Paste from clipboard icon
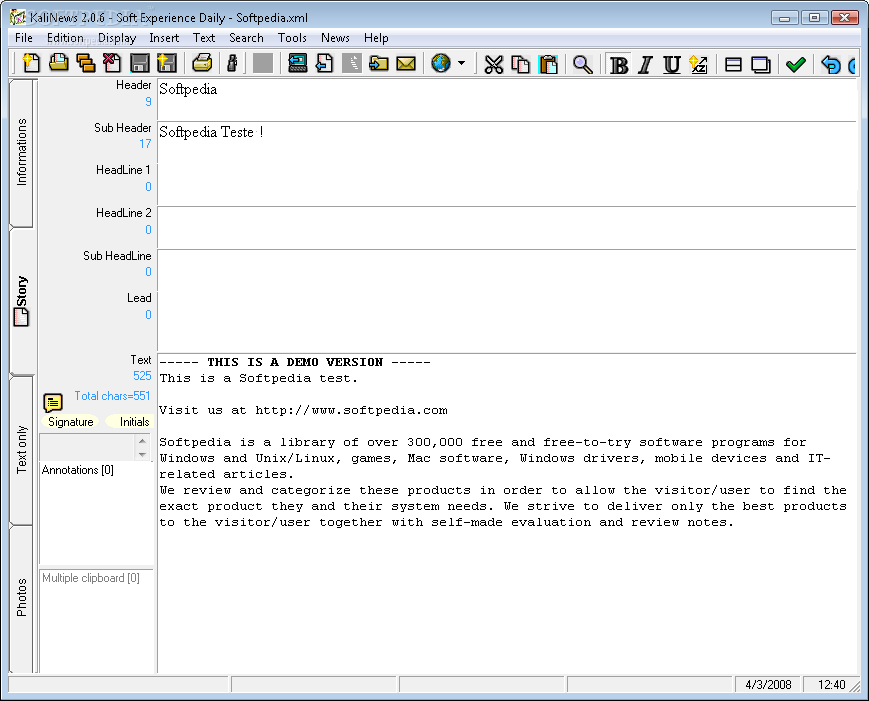Image resolution: width=869 pixels, height=701 pixels. coord(548,64)
